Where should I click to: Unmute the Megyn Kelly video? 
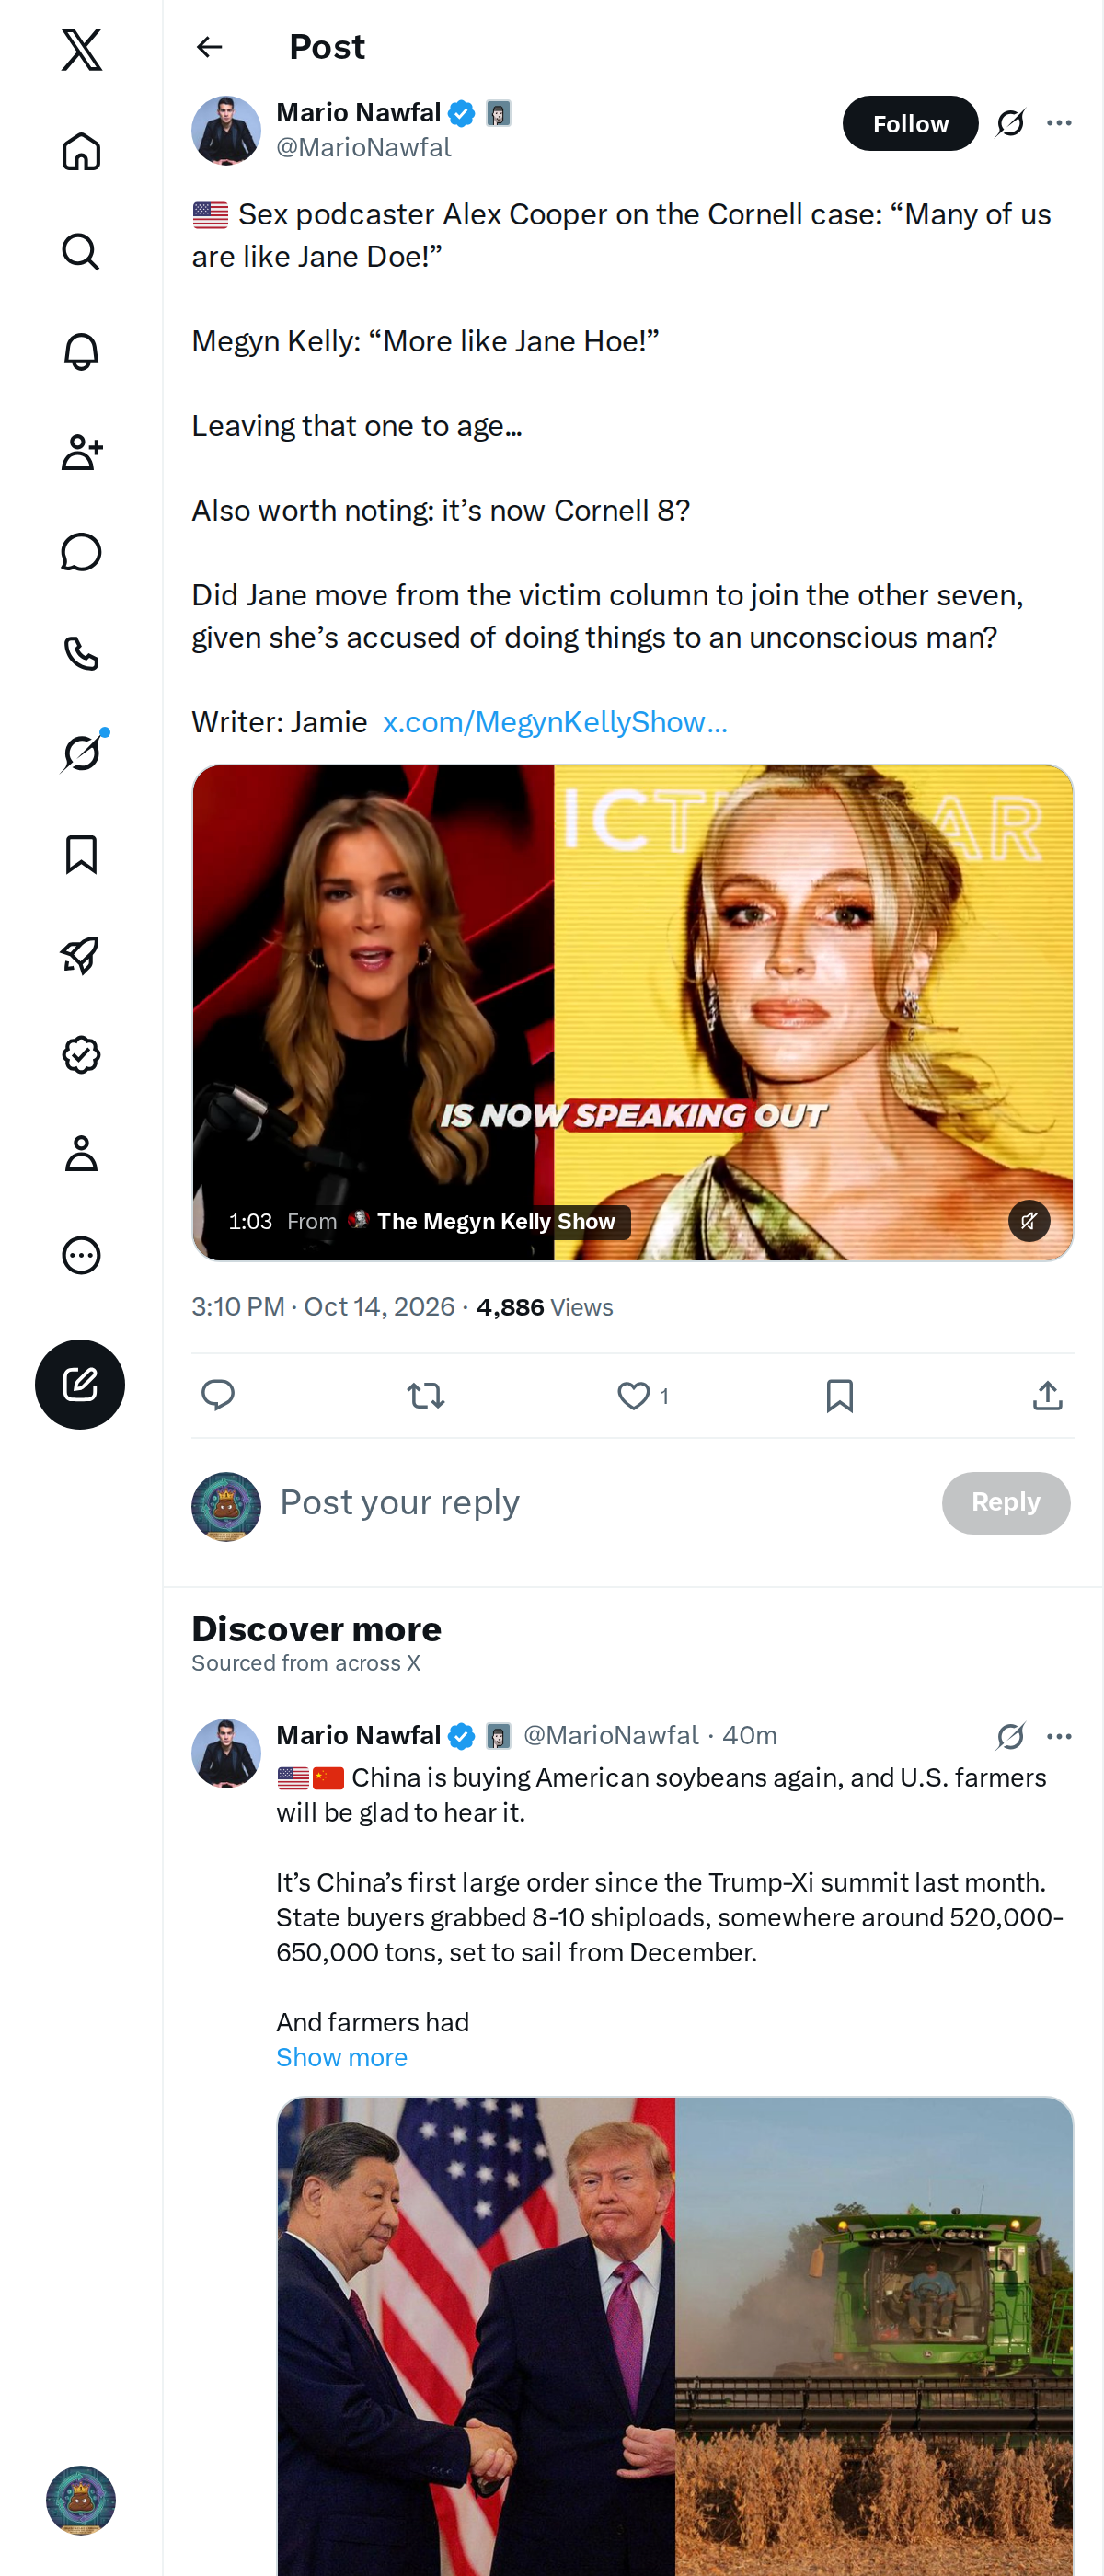pos(1028,1220)
